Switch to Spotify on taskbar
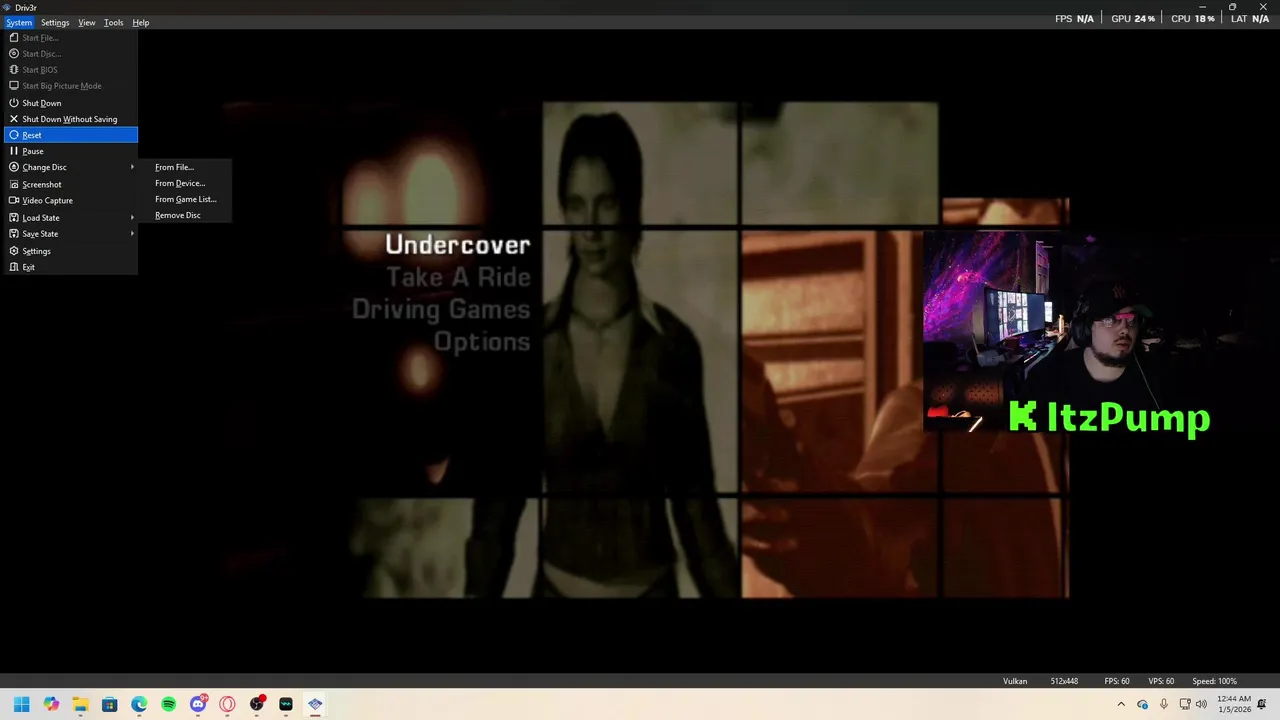This screenshot has width=1280, height=720. (x=168, y=704)
